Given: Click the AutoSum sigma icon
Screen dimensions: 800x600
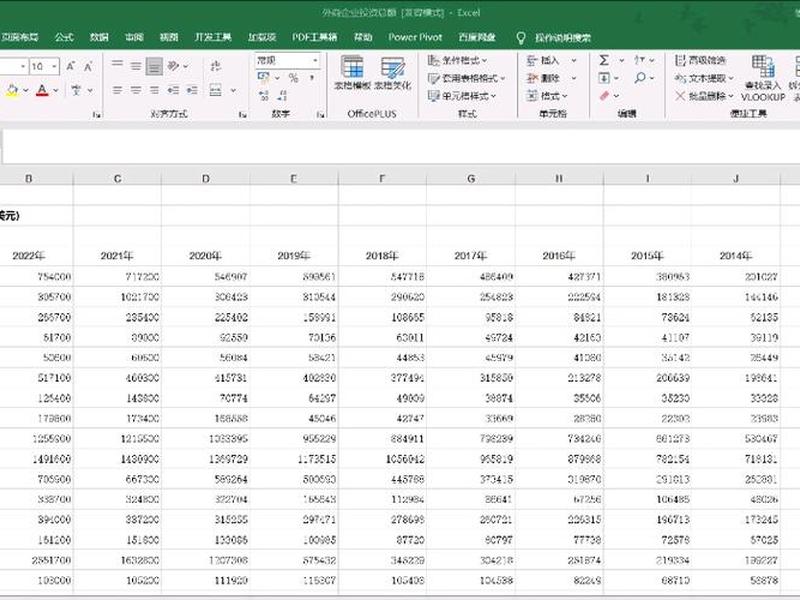Looking at the screenshot, I should click(604, 60).
